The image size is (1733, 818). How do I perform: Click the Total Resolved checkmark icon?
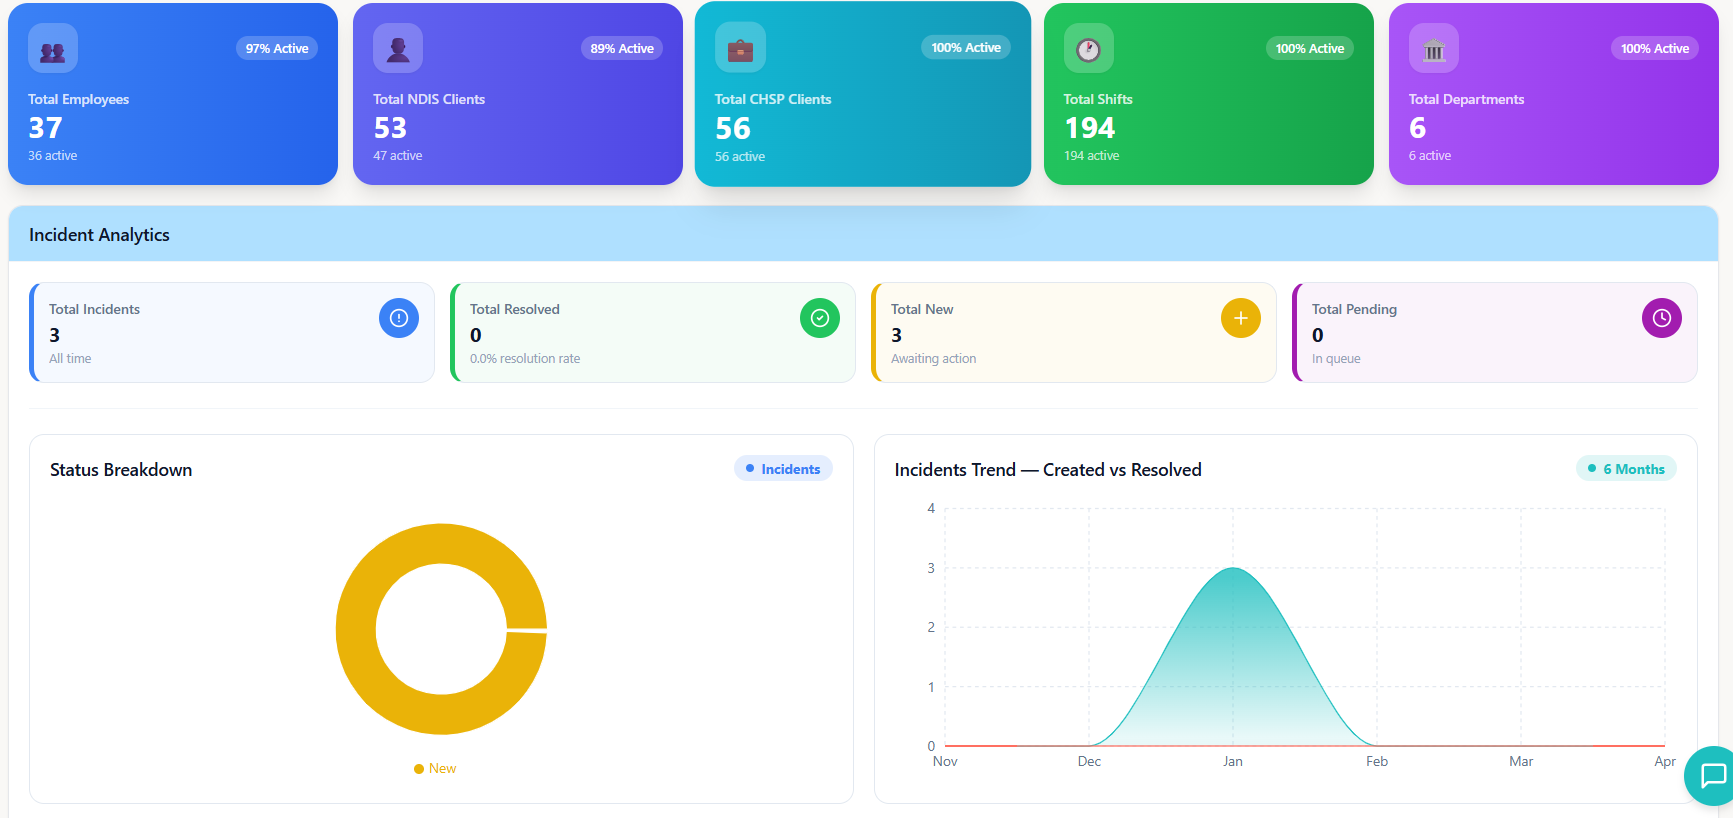(820, 318)
